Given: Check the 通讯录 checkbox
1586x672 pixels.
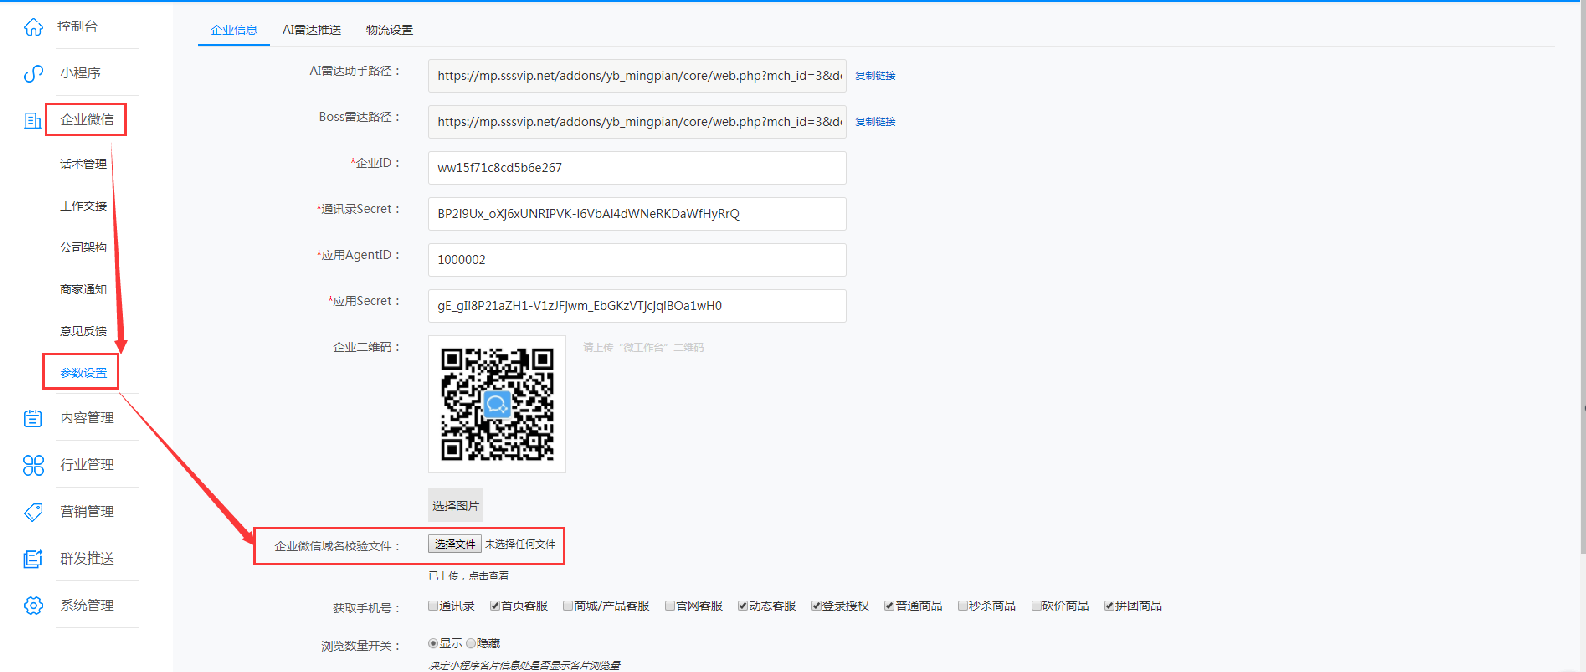Looking at the screenshot, I should tap(433, 606).
